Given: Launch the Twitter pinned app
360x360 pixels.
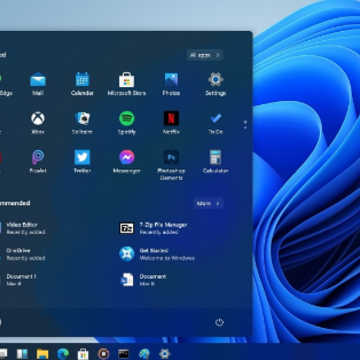Looking at the screenshot, I should click(x=82, y=162).
